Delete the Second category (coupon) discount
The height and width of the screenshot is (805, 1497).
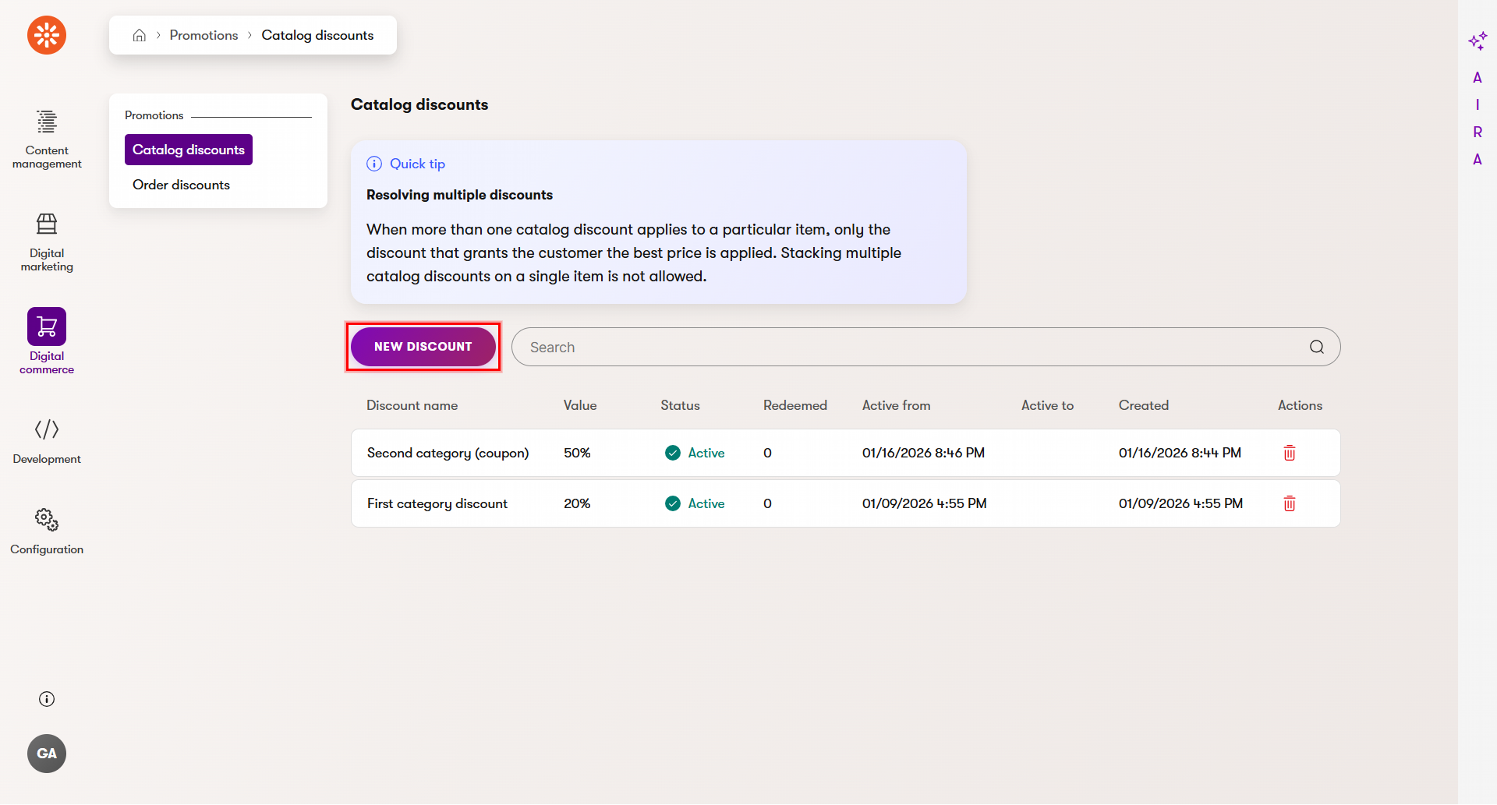click(x=1289, y=453)
